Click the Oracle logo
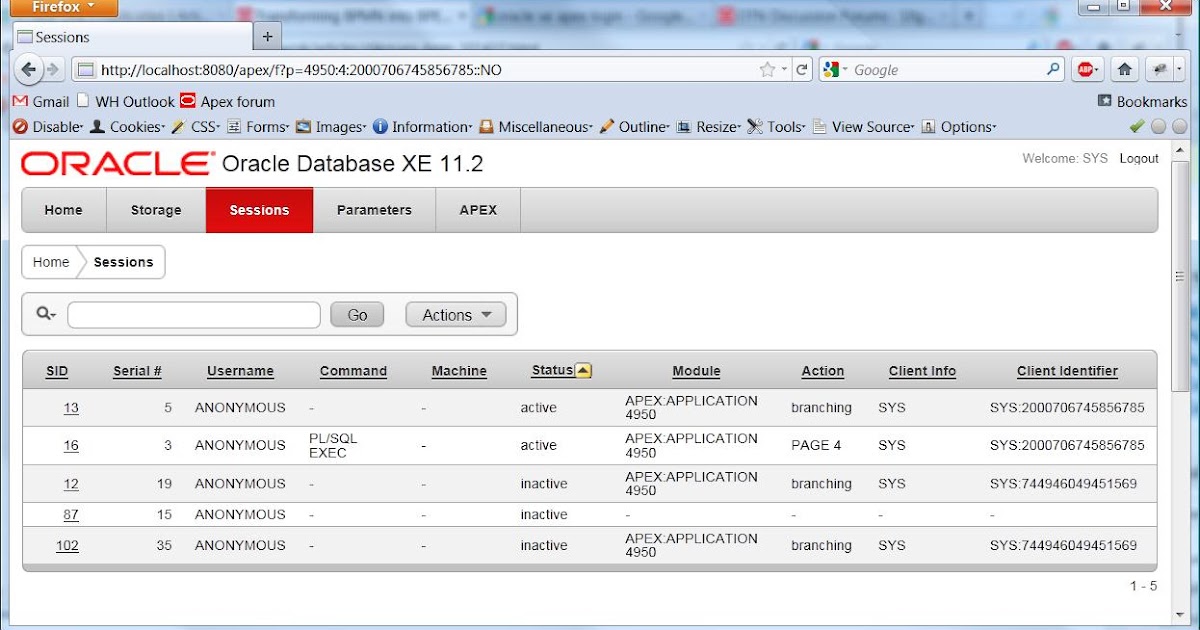The height and width of the screenshot is (630, 1200). (118, 164)
